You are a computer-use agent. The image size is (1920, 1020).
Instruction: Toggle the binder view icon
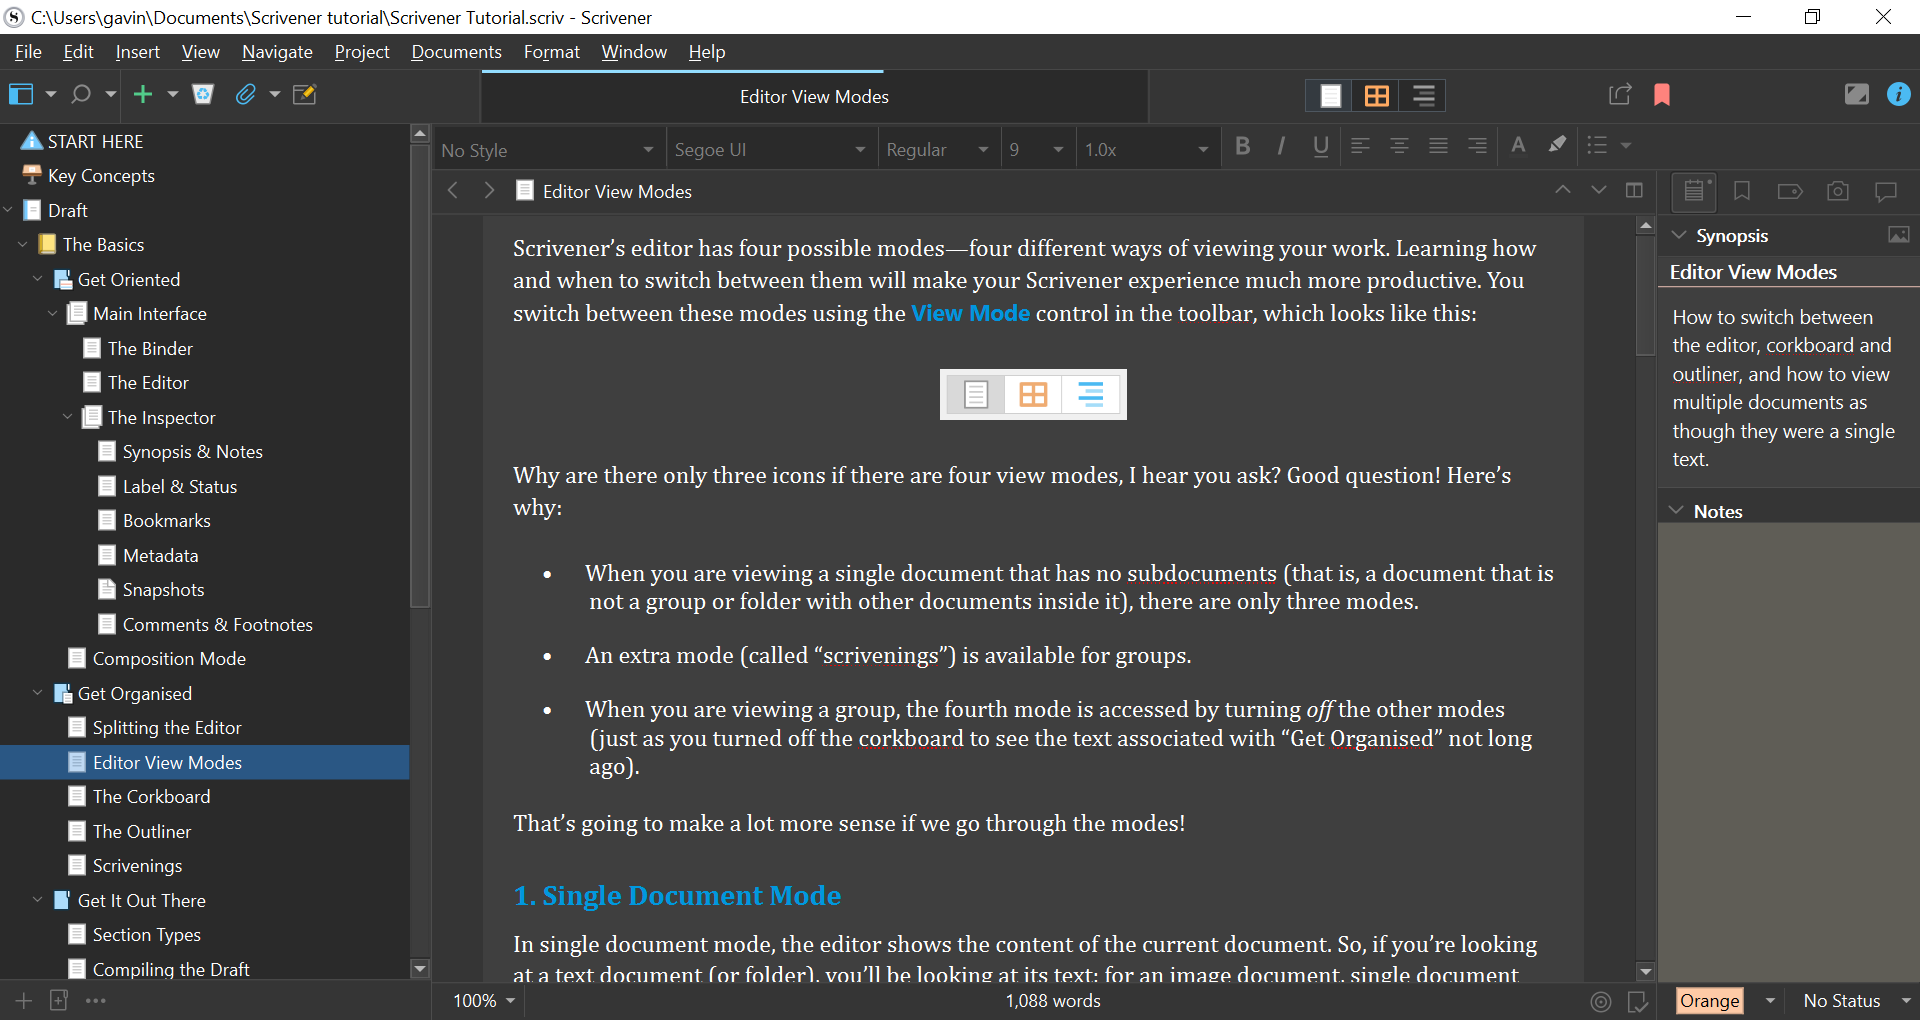(x=21, y=94)
